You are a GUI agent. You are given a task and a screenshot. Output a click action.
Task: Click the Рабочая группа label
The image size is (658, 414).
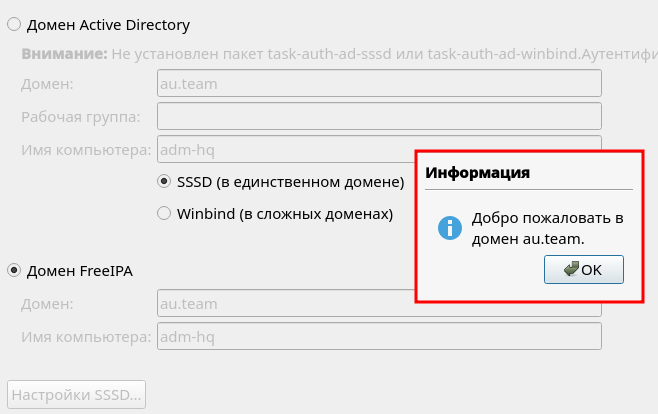point(80,117)
